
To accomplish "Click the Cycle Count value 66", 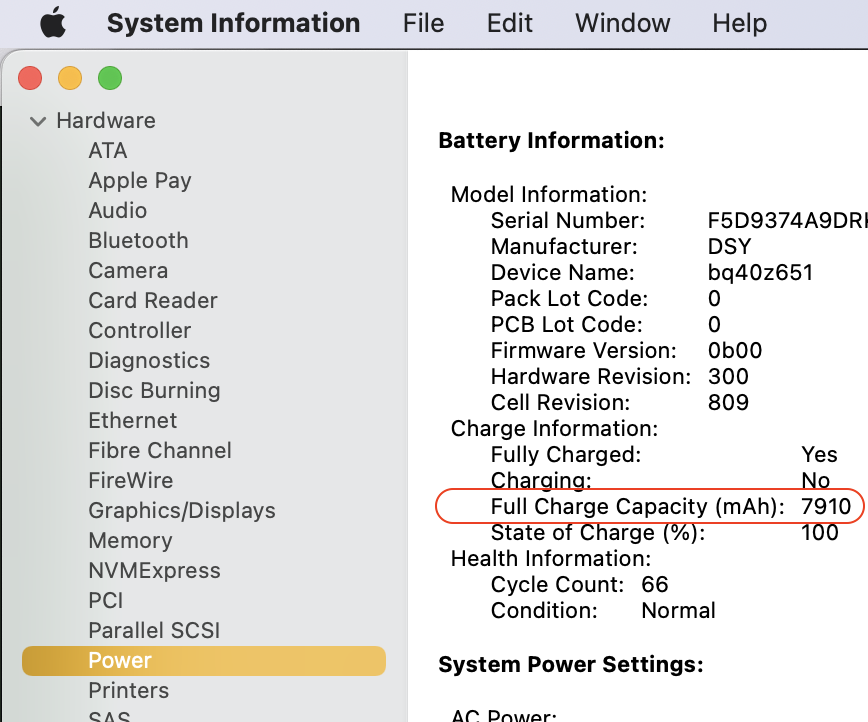I will pos(655,585).
